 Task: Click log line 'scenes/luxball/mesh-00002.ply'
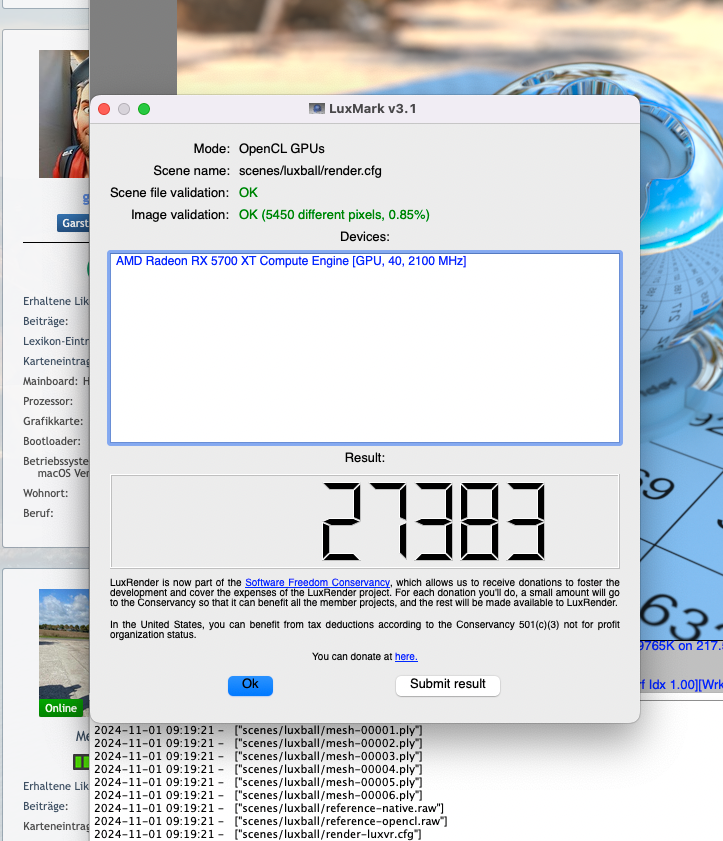coord(258,743)
